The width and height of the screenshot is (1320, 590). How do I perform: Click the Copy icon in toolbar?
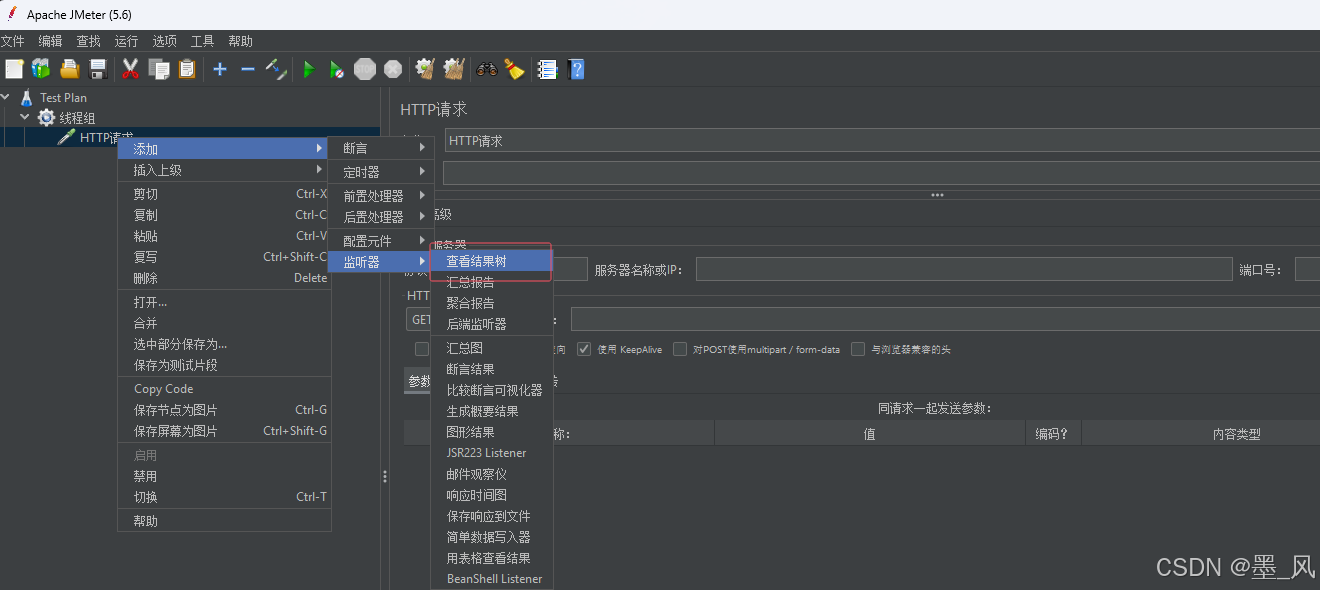click(x=158, y=69)
